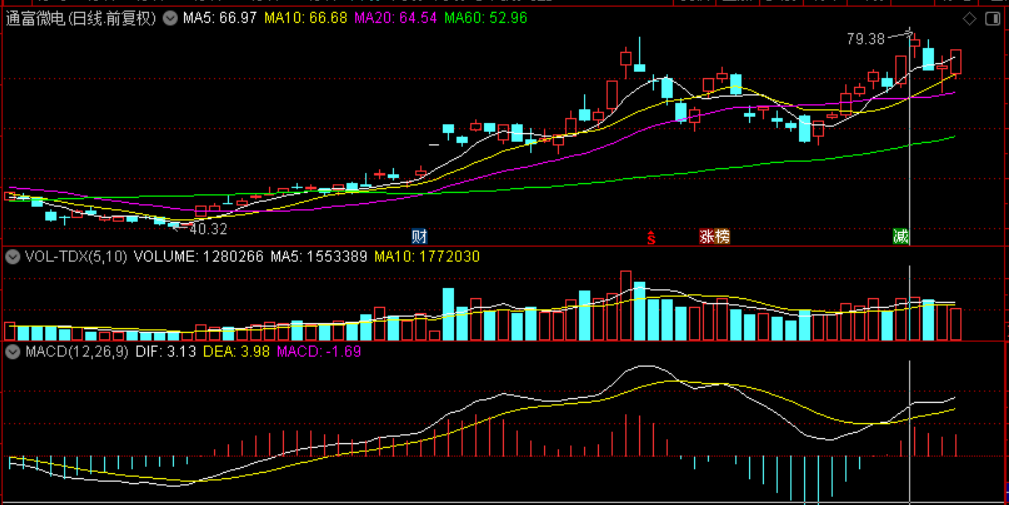Click the MACD(12,26,9) indicator name
The image size is (1009, 505).
click(77, 352)
